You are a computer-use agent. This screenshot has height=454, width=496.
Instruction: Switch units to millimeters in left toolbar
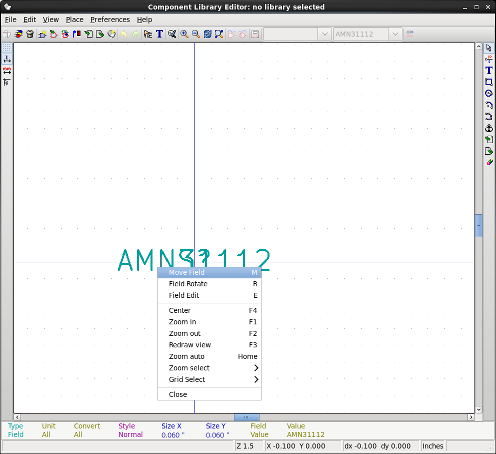point(7,71)
